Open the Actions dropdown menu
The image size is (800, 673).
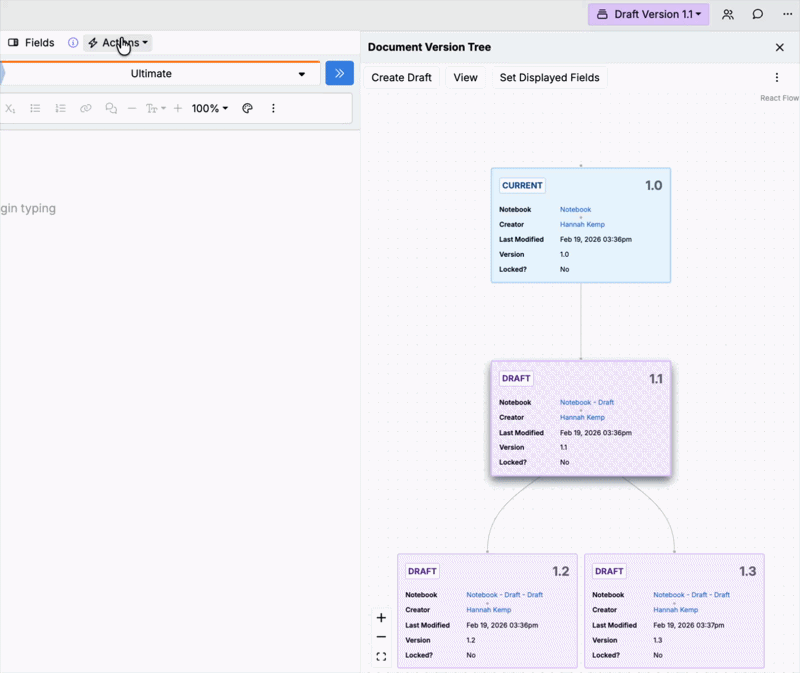click(x=118, y=43)
